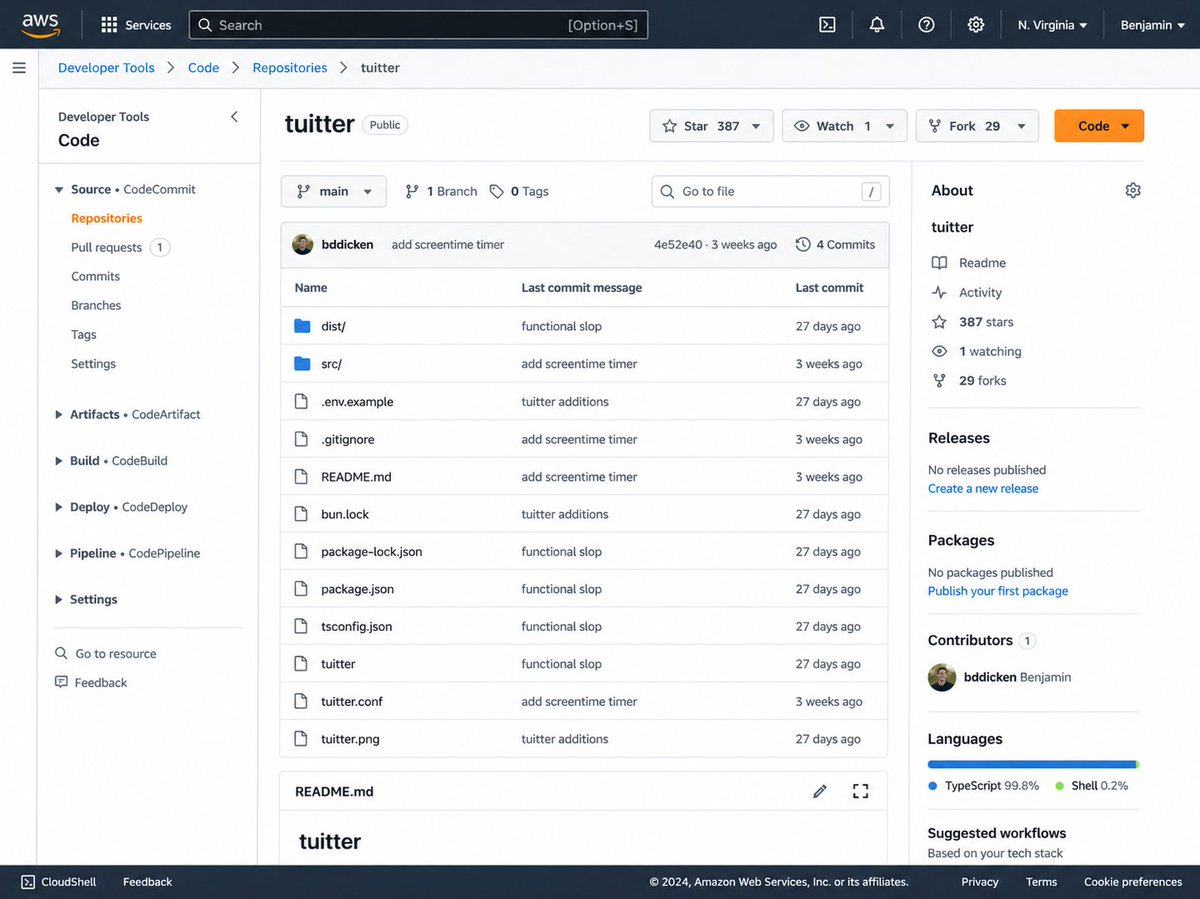Click the blue TypeScript legend dot
The height and width of the screenshot is (899, 1200).
933,786
